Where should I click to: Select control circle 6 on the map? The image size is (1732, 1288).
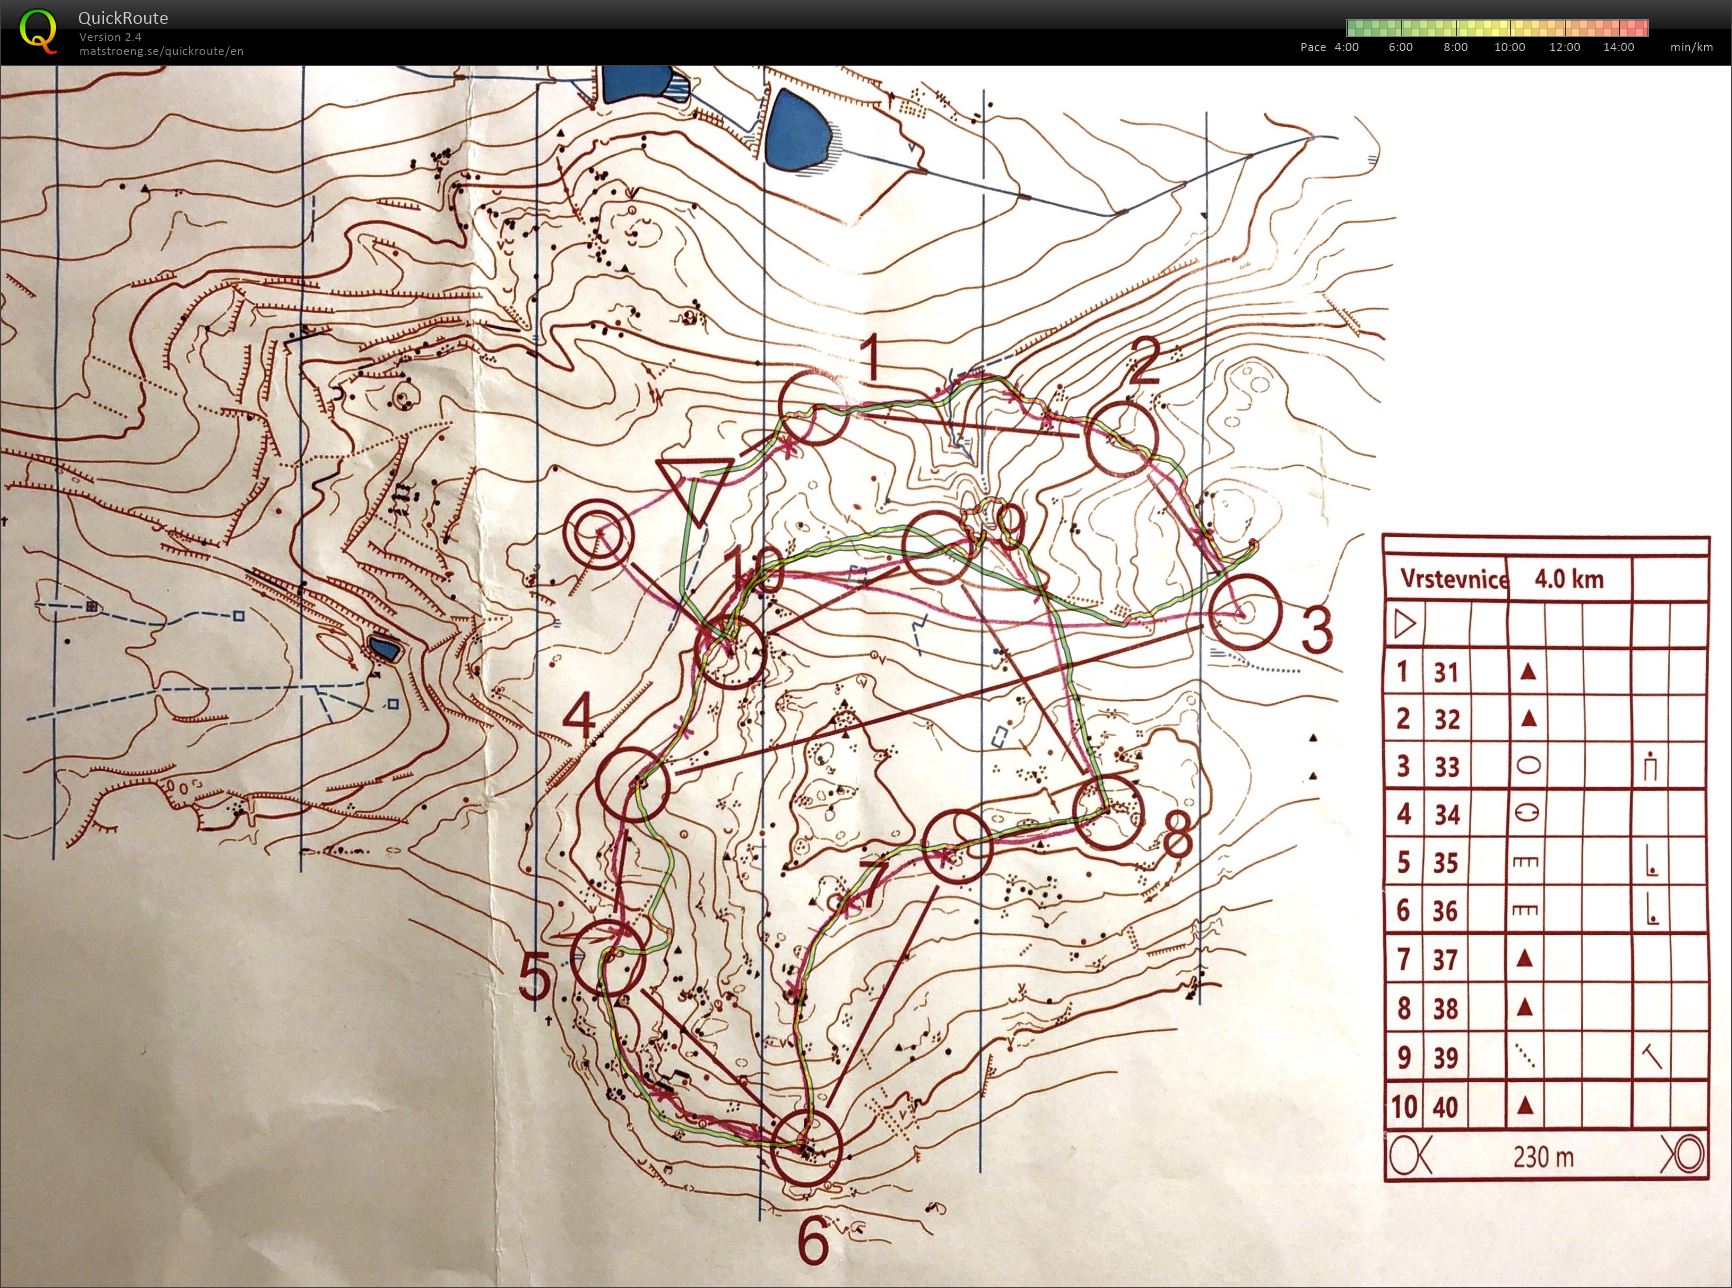click(806, 1148)
